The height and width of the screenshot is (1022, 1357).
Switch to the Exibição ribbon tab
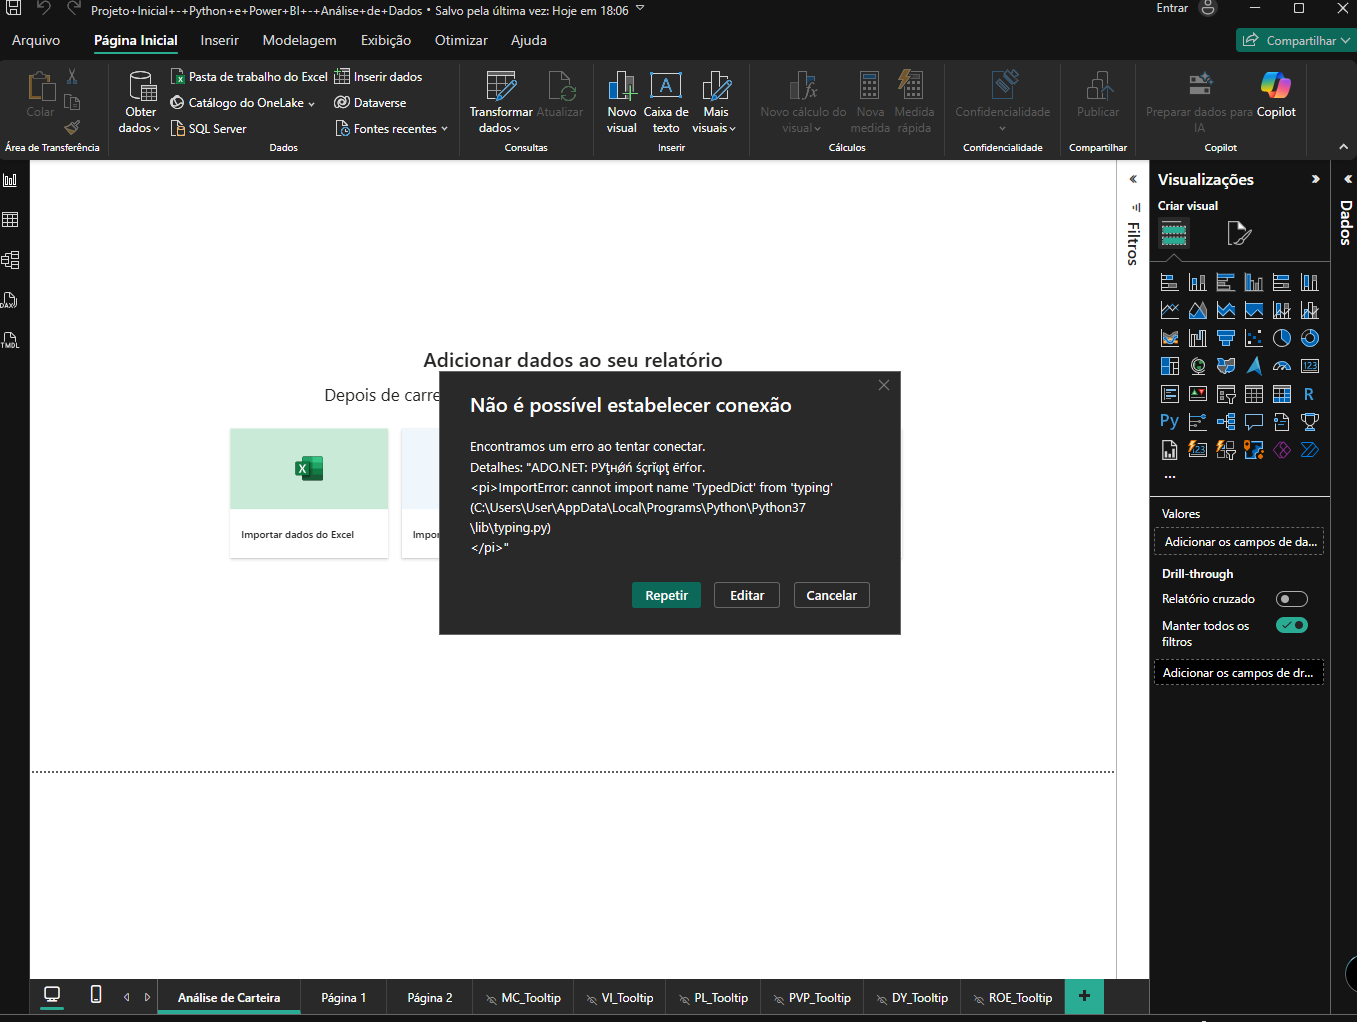(x=386, y=41)
